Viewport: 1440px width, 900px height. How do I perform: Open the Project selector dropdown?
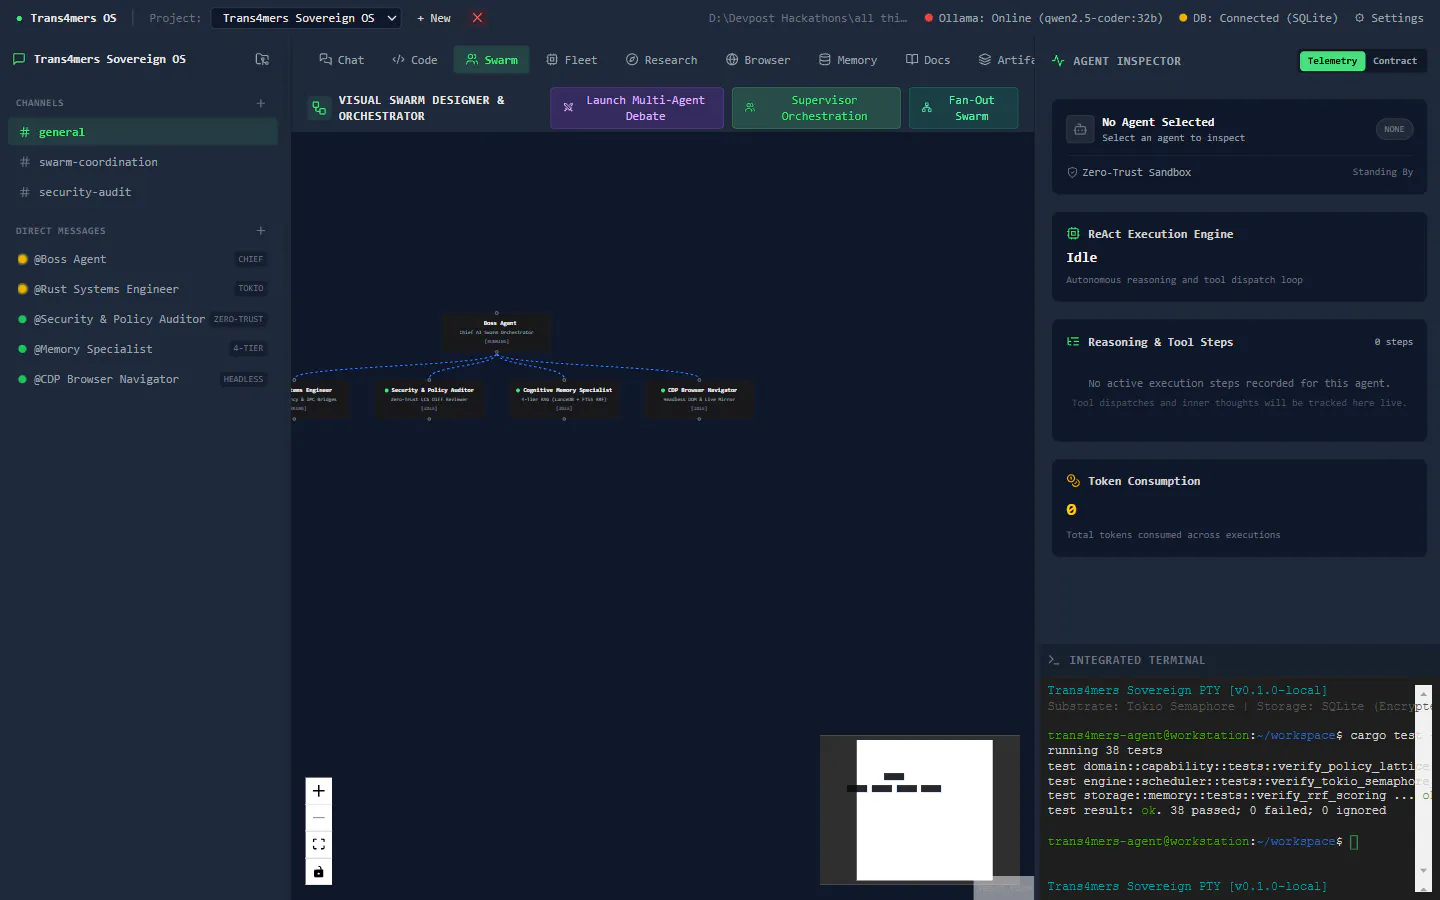point(306,18)
